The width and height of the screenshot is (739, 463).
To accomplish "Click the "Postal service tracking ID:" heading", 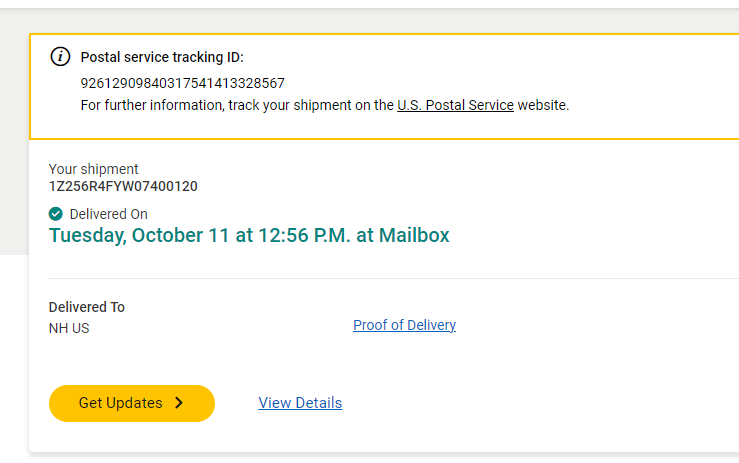I will click(x=162, y=57).
